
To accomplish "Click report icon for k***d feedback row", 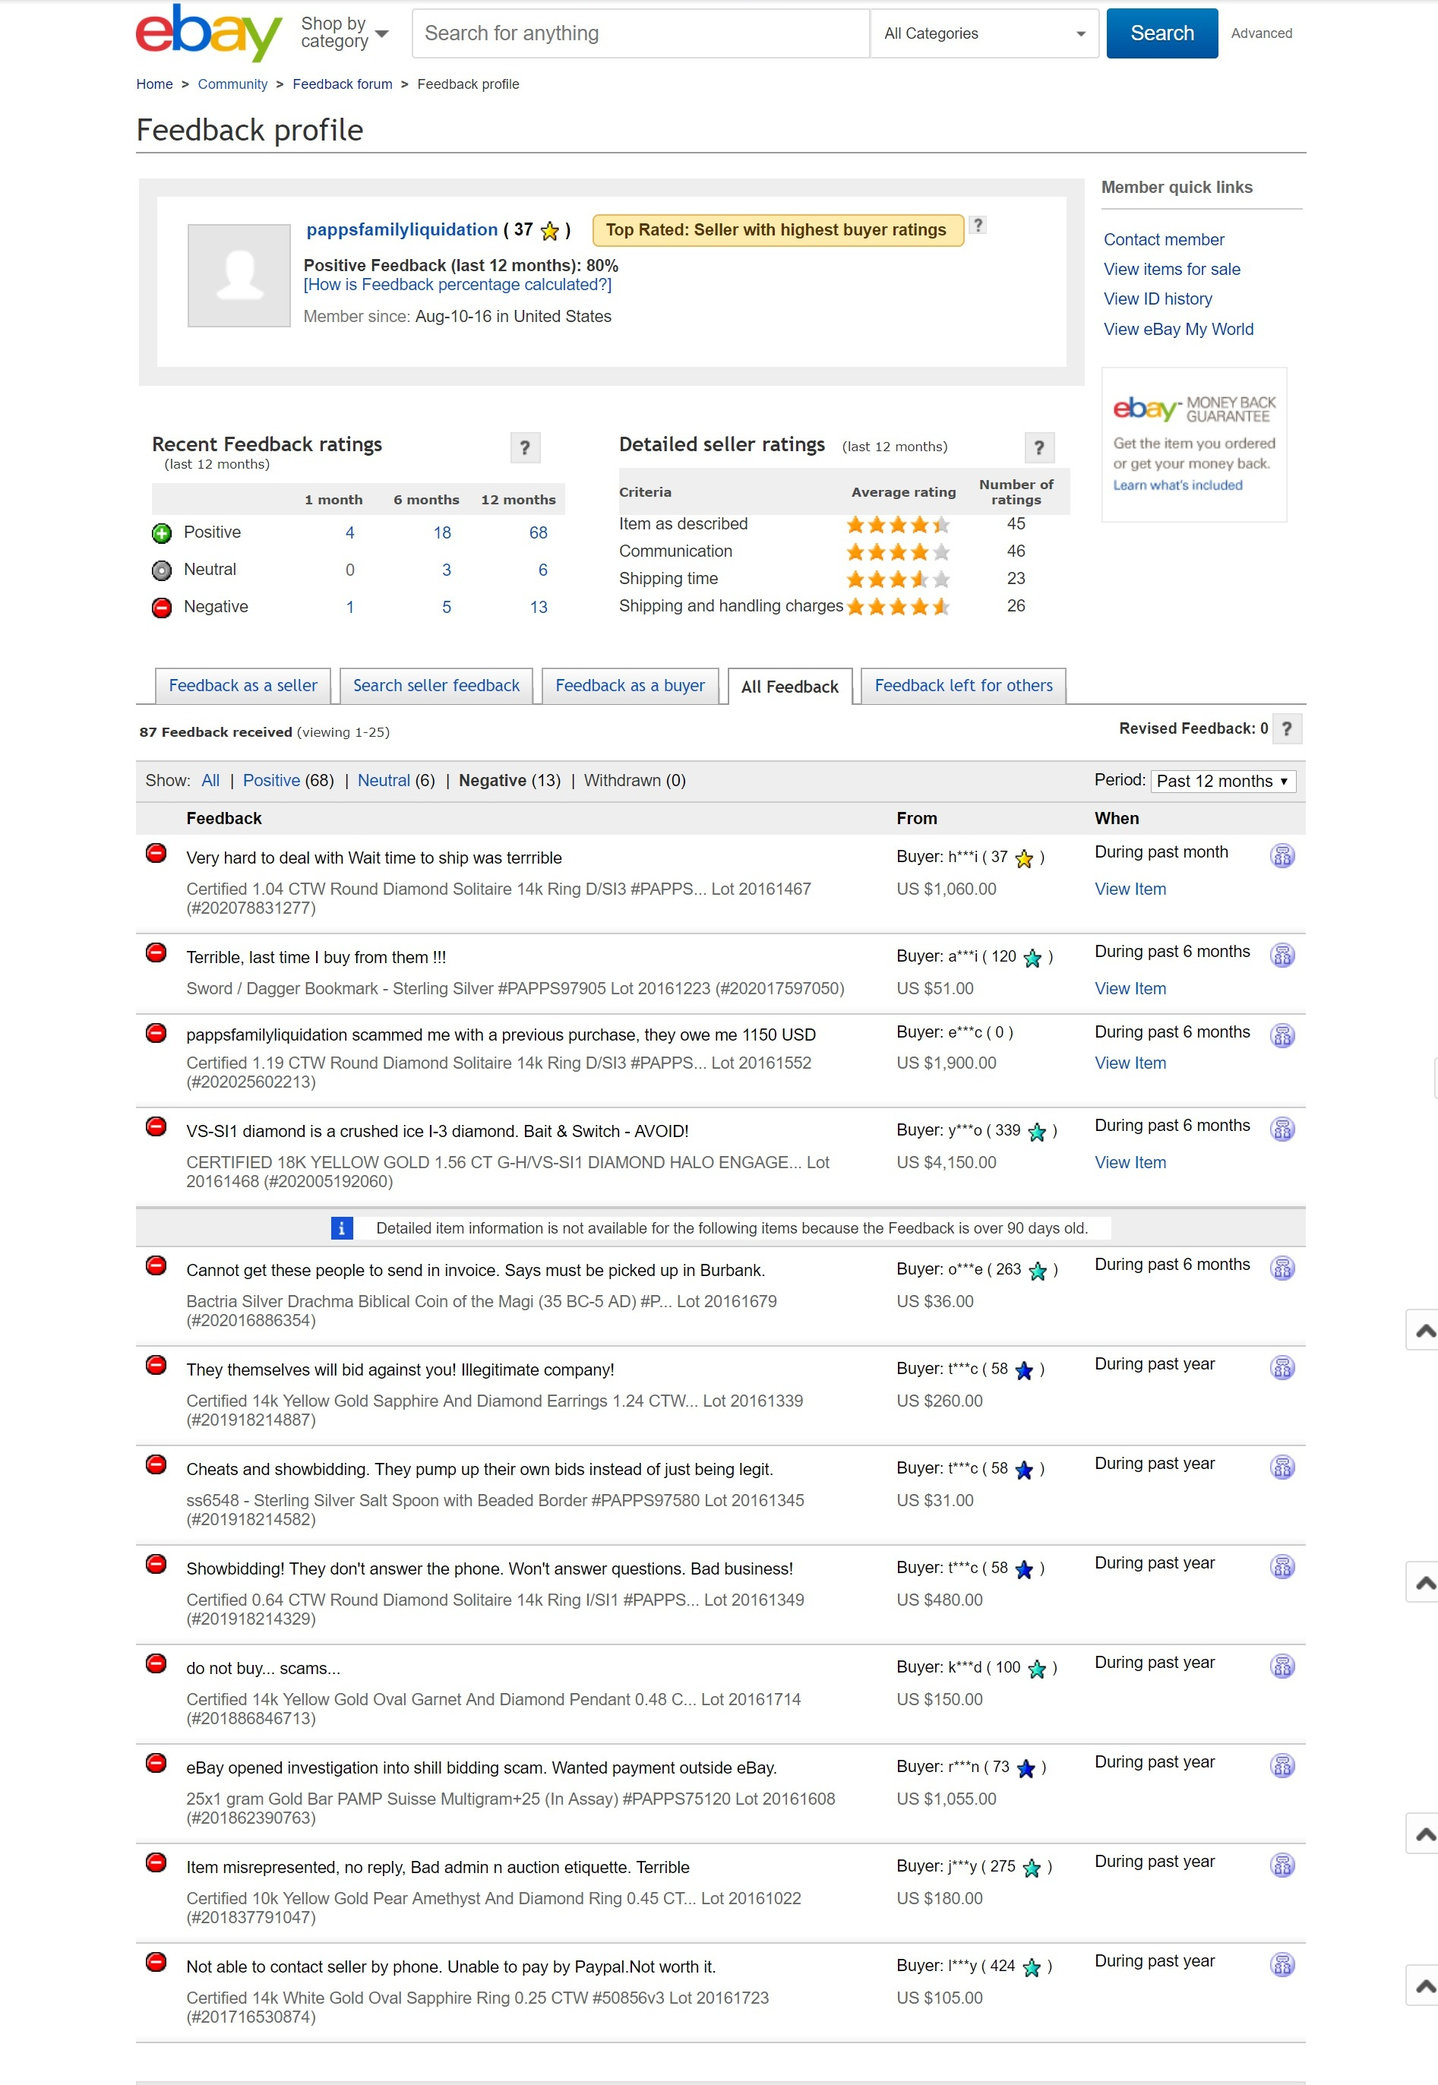I will click(1282, 1666).
